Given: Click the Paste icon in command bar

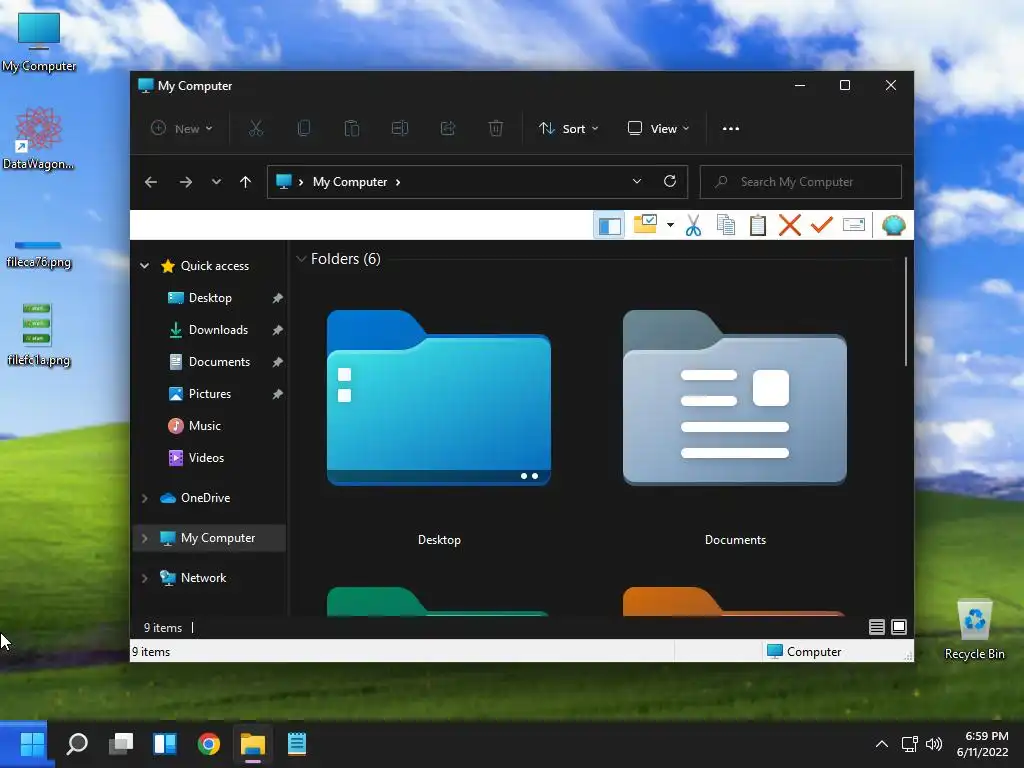Looking at the screenshot, I should pos(351,129).
